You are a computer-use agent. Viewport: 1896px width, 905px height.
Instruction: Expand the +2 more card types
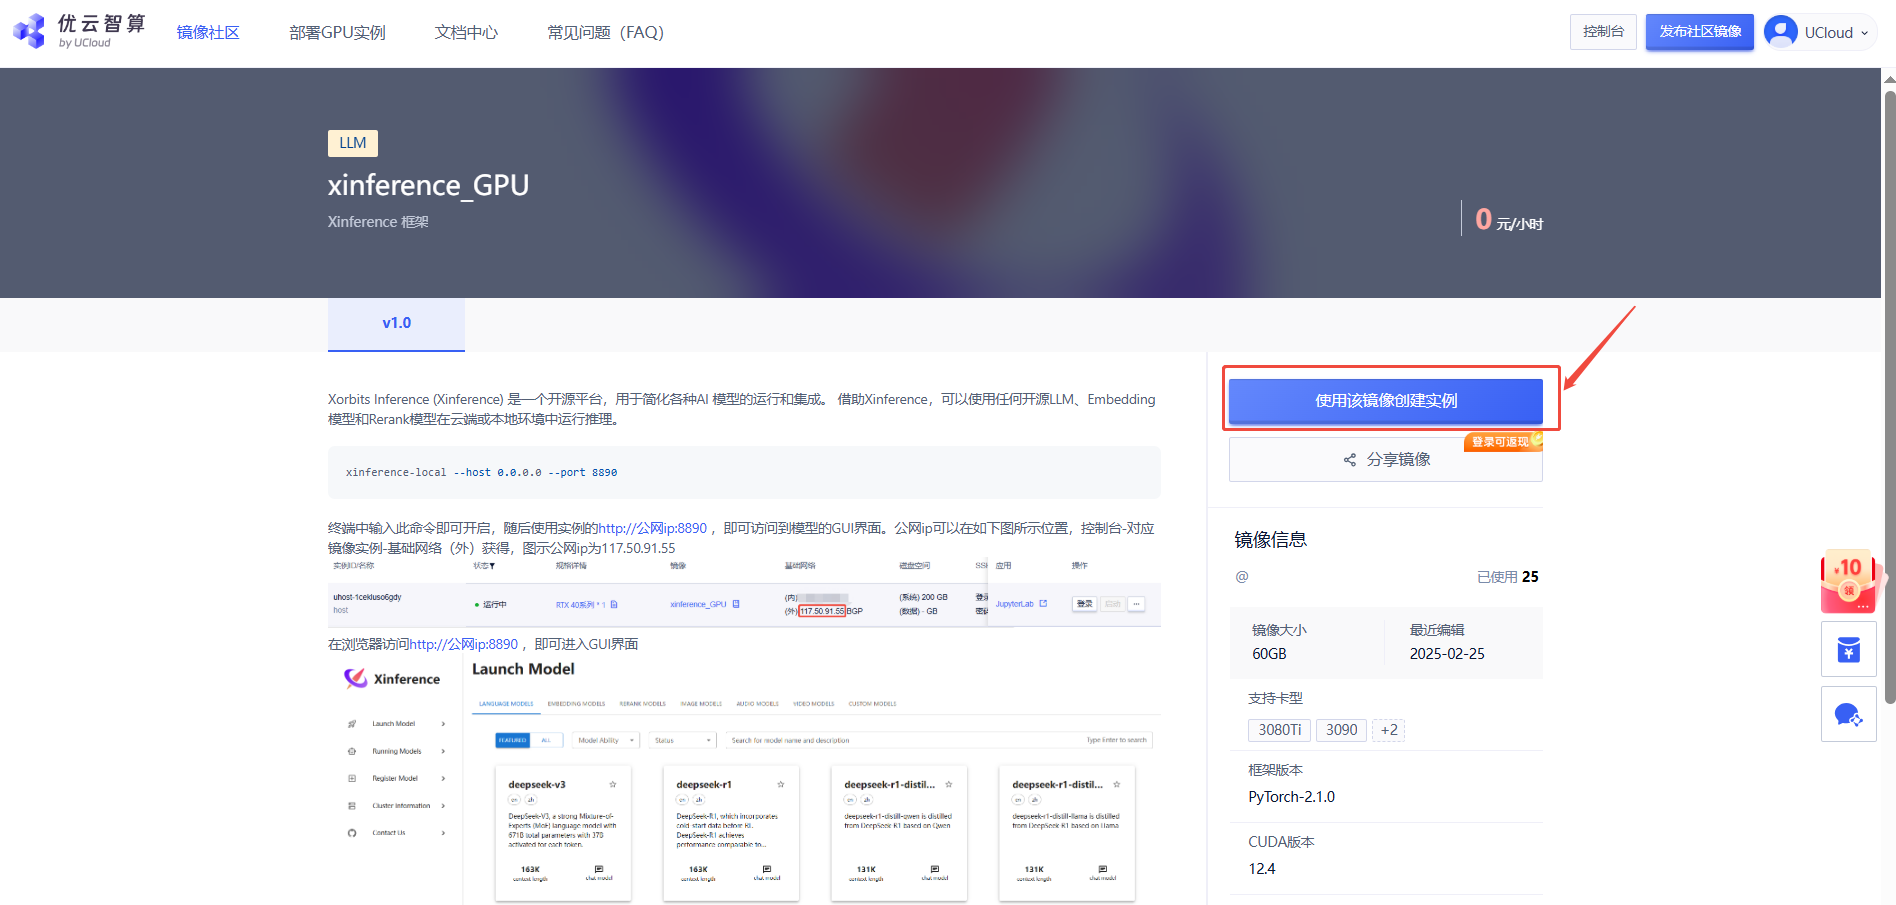pyautogui.click(x=1388, y=730)
